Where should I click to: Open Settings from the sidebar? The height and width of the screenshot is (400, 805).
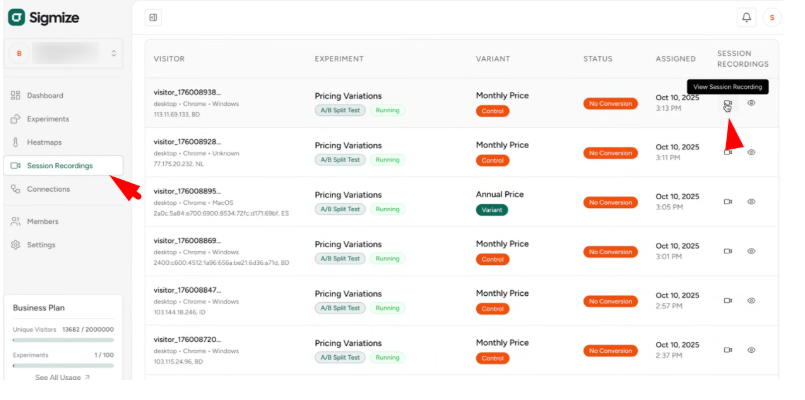coord(41,244)
